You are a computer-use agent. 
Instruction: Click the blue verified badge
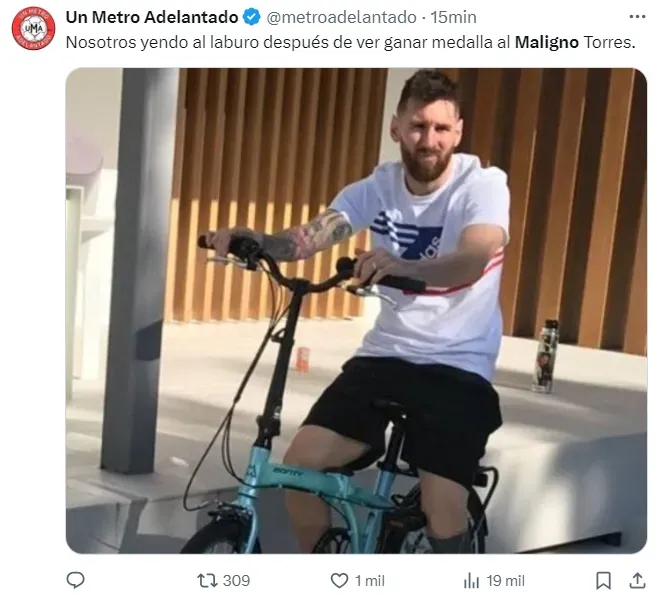tap(251, 18)
